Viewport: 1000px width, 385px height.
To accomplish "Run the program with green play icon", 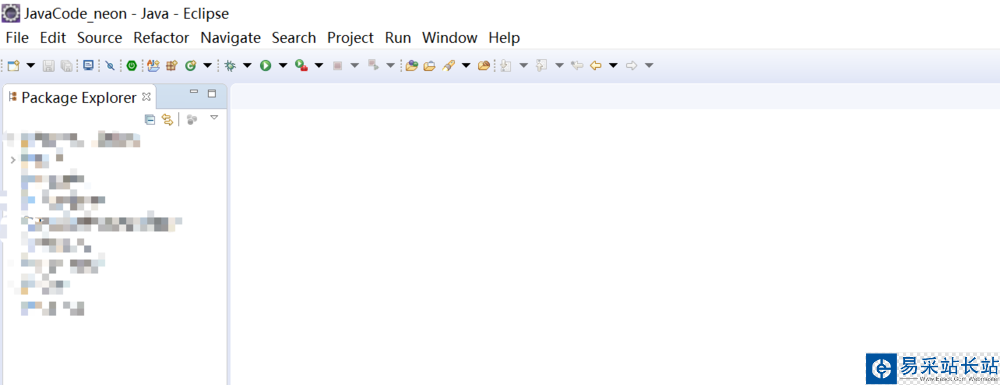I will pos(265,65).
